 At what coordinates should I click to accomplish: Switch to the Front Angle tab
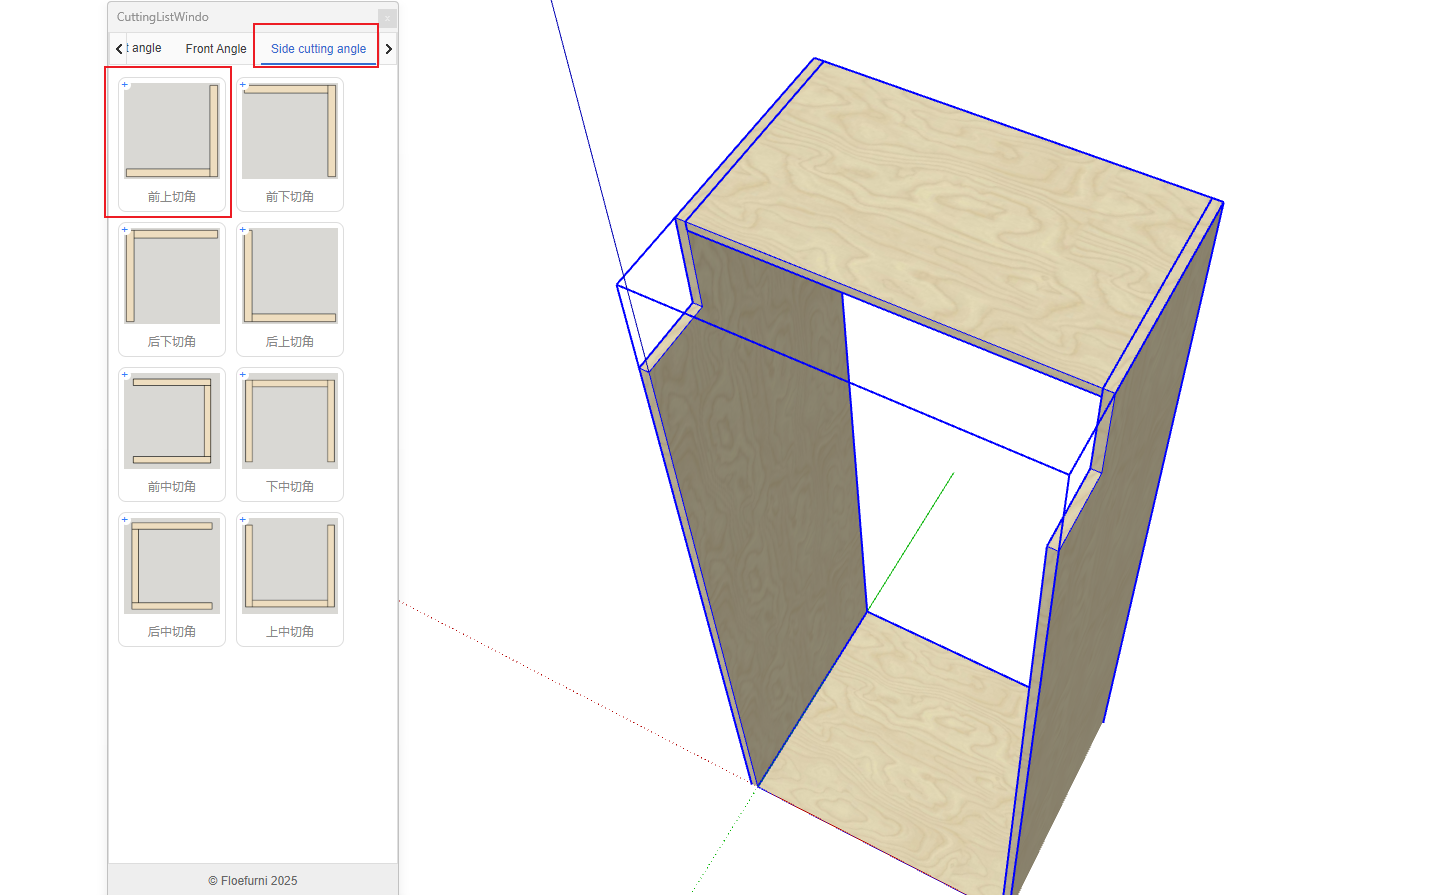[215, 49]
